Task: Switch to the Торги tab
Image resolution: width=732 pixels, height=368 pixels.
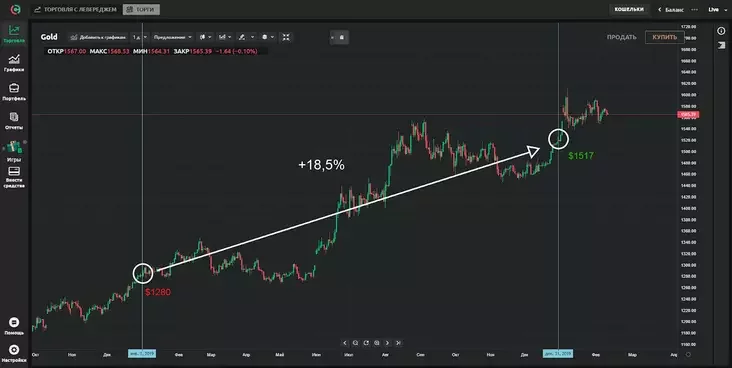Action: point(141,9)
